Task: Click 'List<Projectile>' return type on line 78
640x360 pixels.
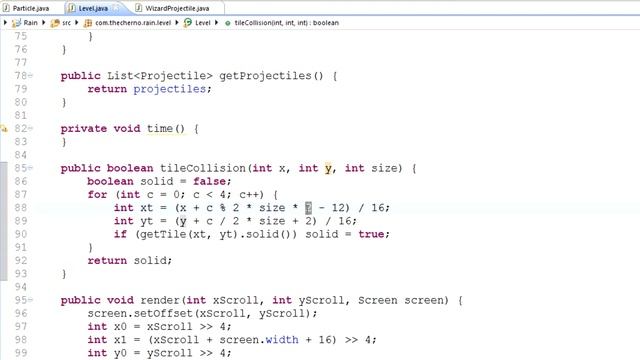Action: pos(160,76)
